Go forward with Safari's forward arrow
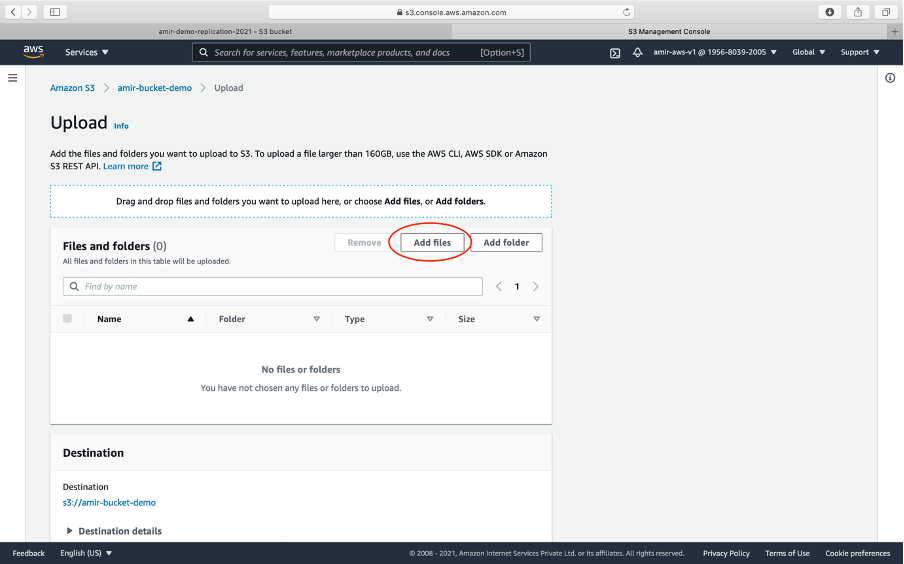904x564 pixels. [x=29, y=12]
